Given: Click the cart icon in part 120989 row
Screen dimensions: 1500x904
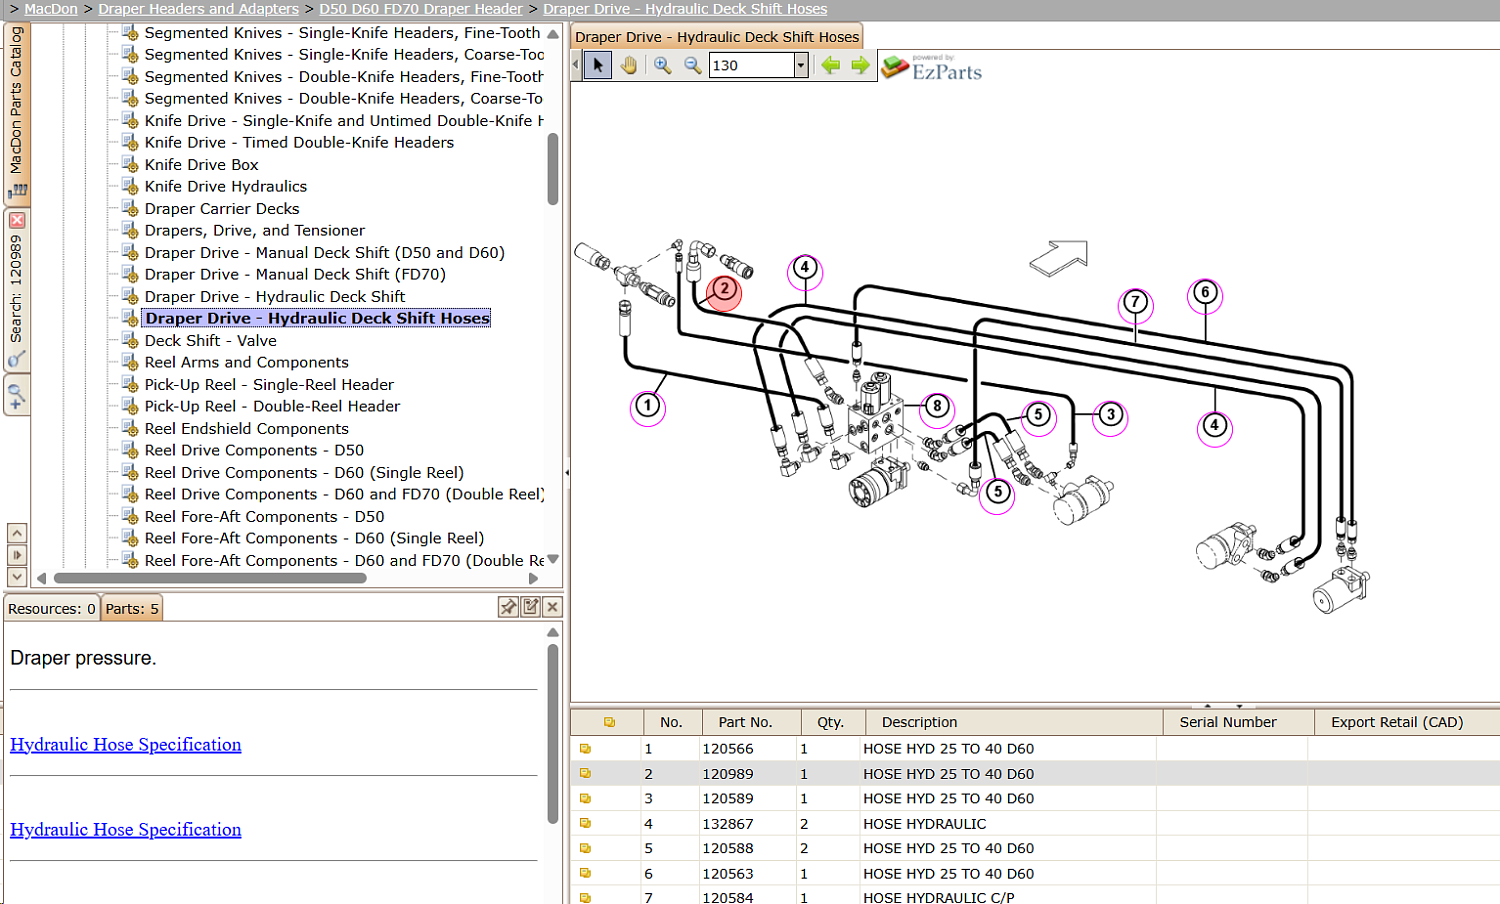Looking at the screenshot, I should [585, 774].
